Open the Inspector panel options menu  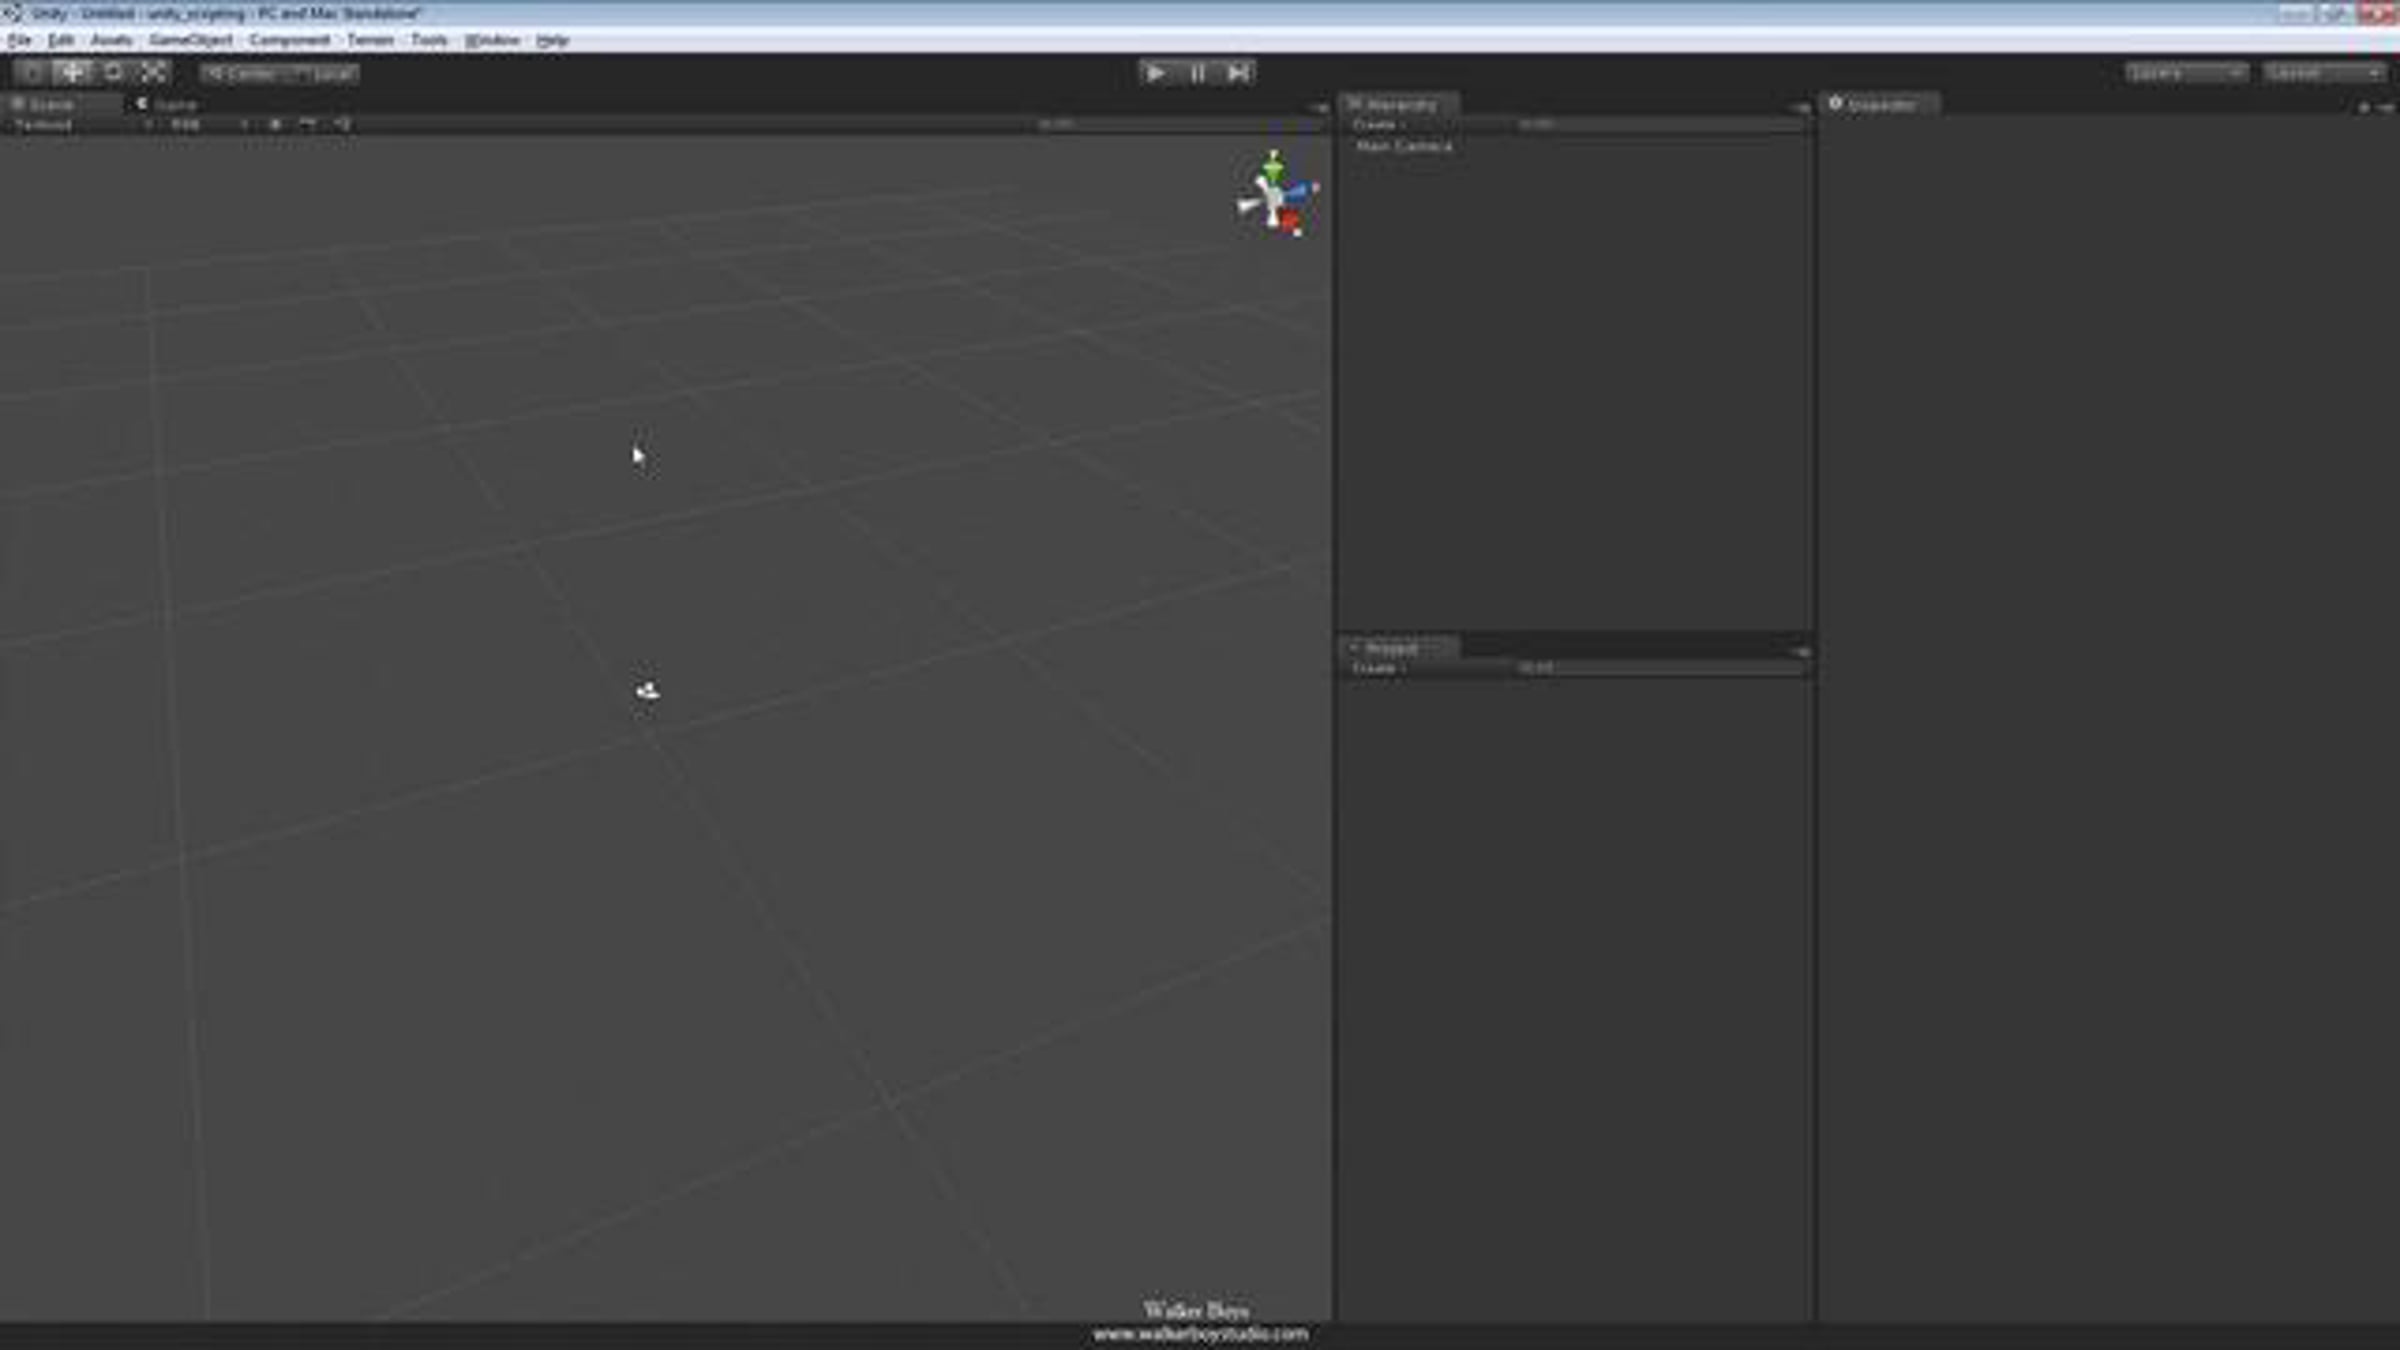[2386, 107]
